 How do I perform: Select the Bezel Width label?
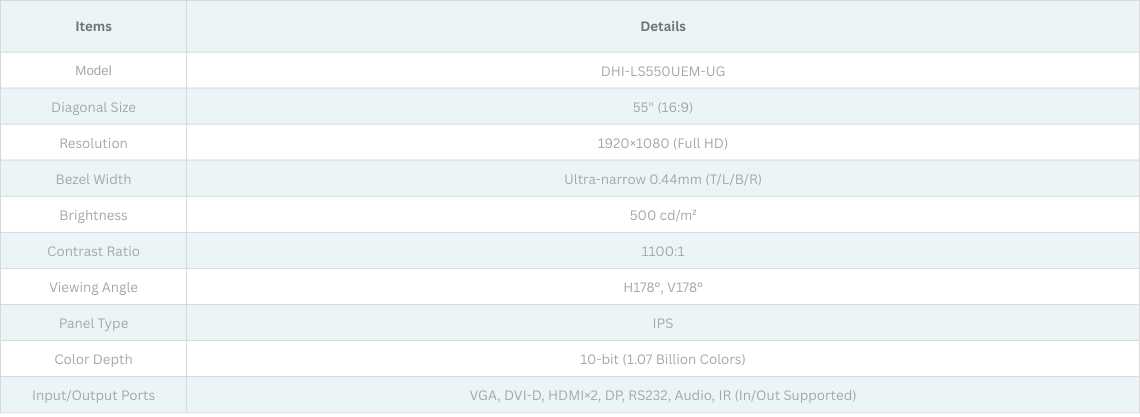click(x=93, y=179)
